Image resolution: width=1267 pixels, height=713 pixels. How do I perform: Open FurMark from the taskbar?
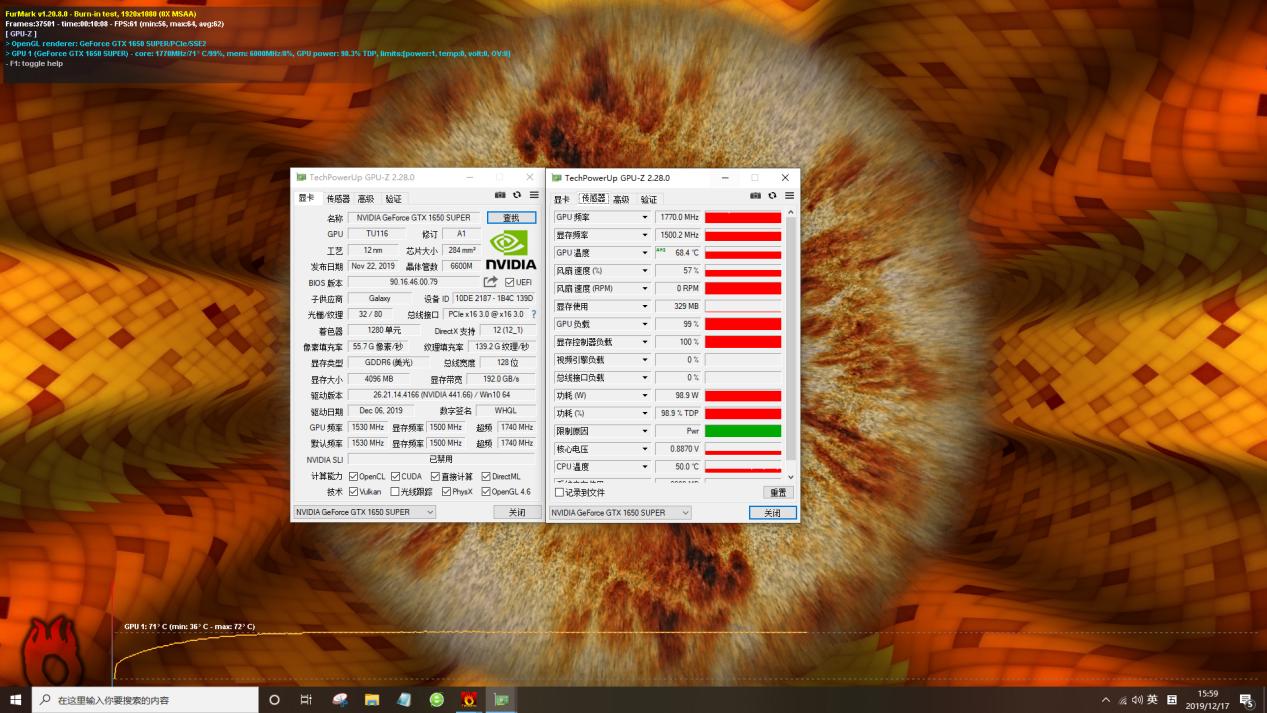click(469, 699)
